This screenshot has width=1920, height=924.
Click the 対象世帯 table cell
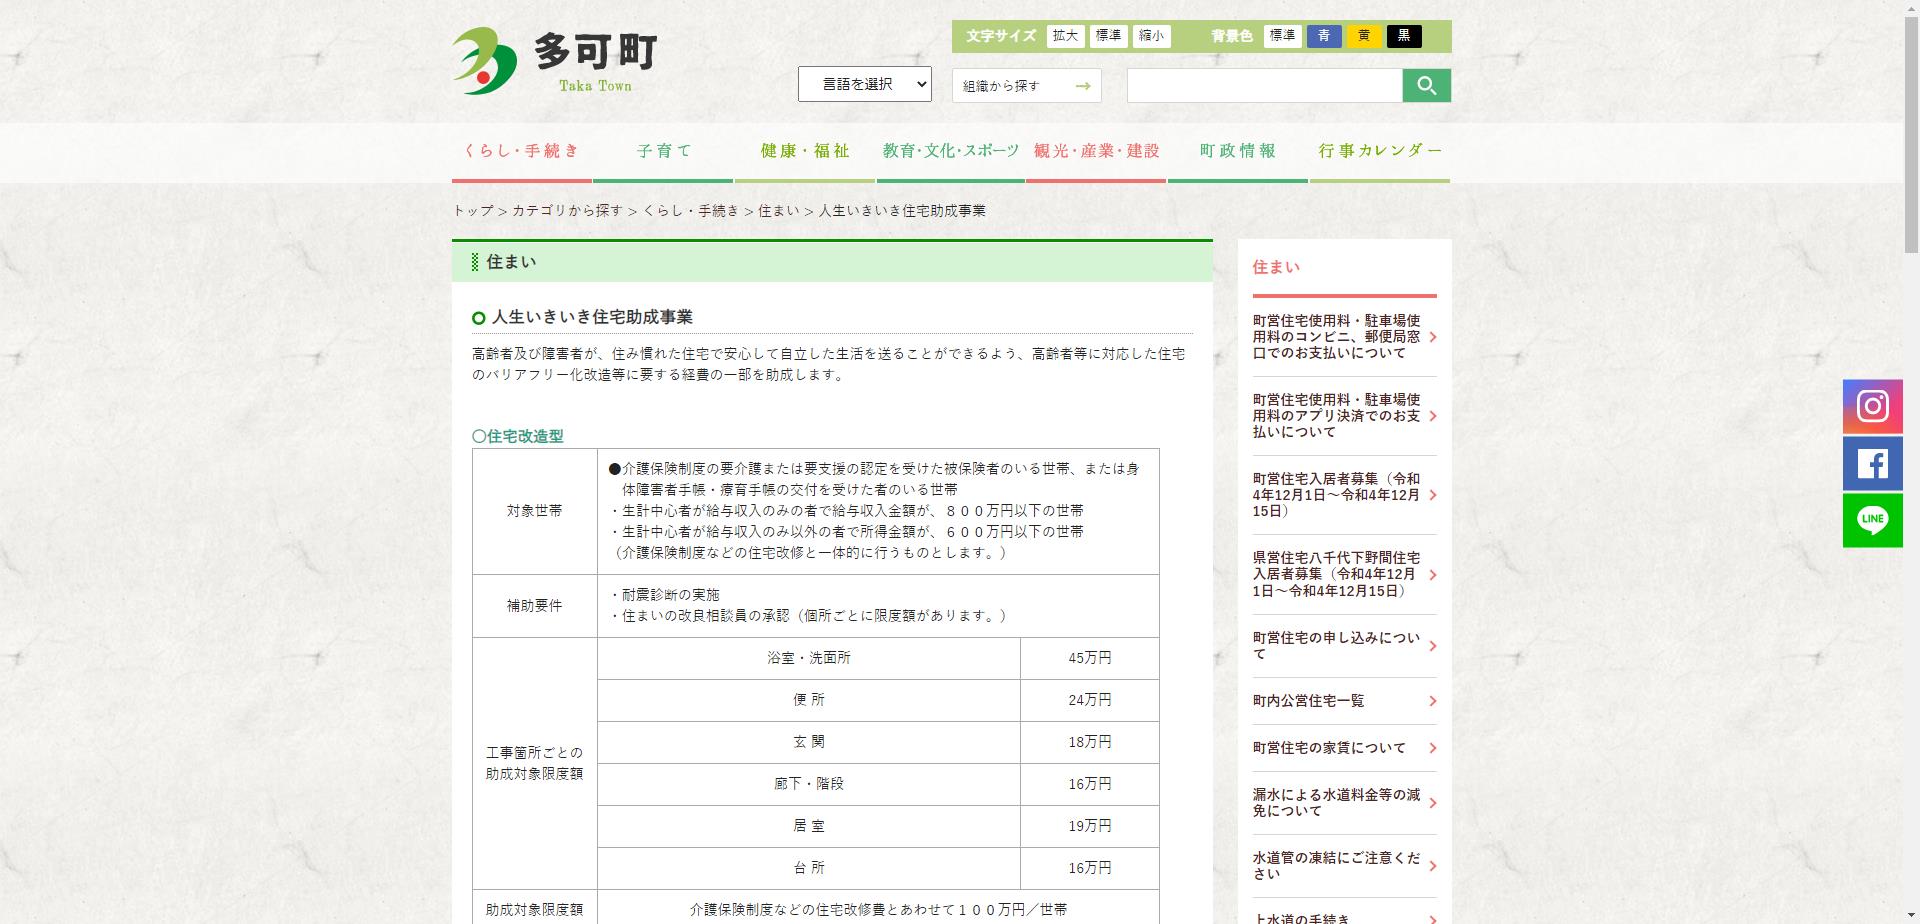point(535,511)
